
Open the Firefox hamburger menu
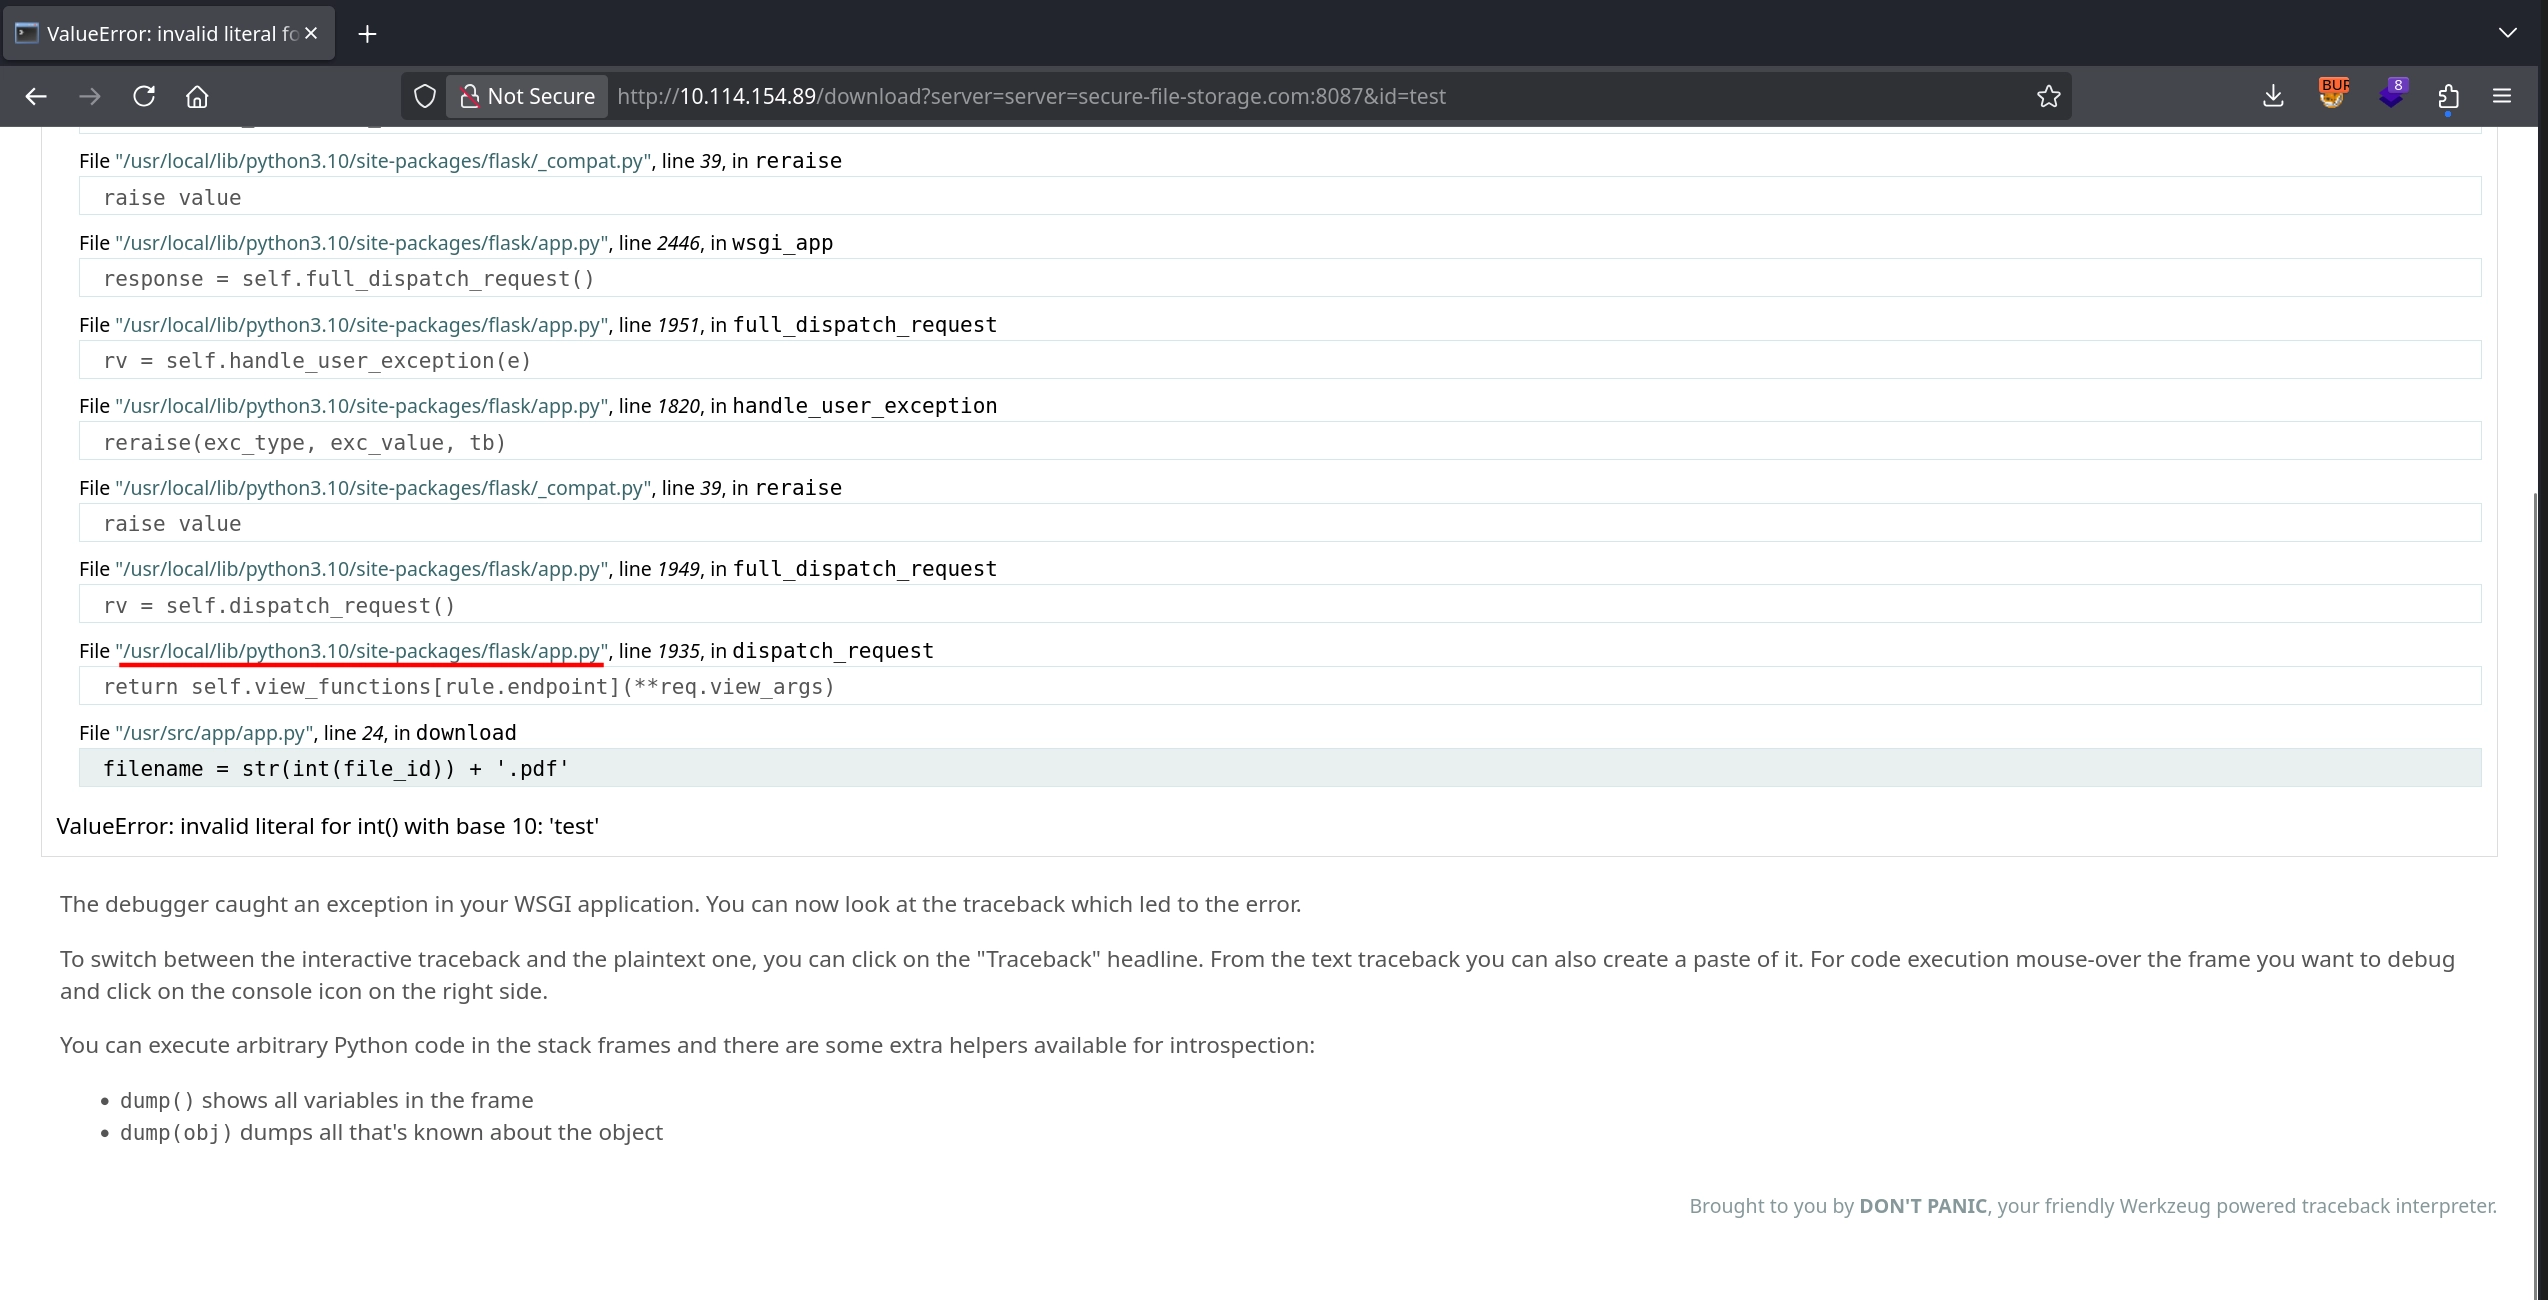[2502, 96]
